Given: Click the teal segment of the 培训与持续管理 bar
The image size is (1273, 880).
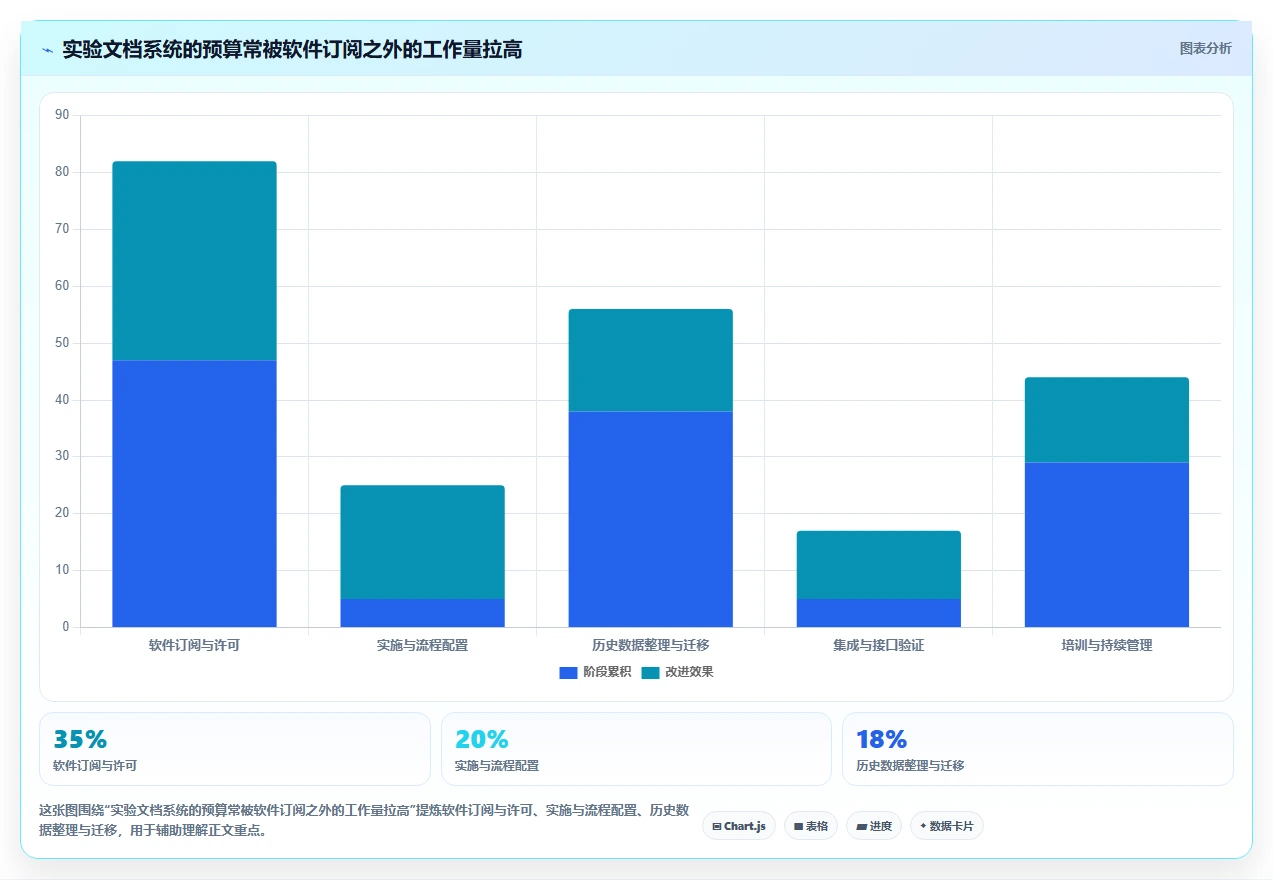Looking at the screenshot, I should [1106, 420].
